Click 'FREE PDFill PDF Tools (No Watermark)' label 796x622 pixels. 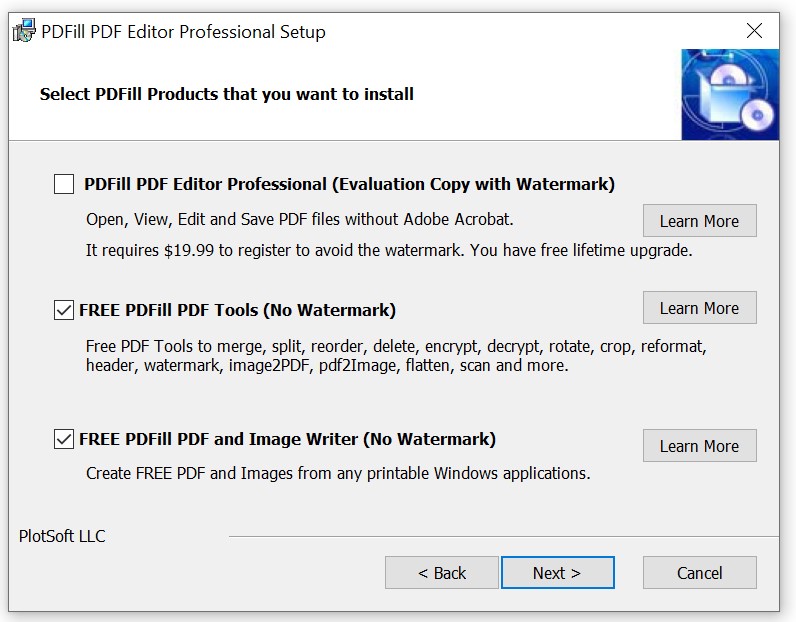238,310
